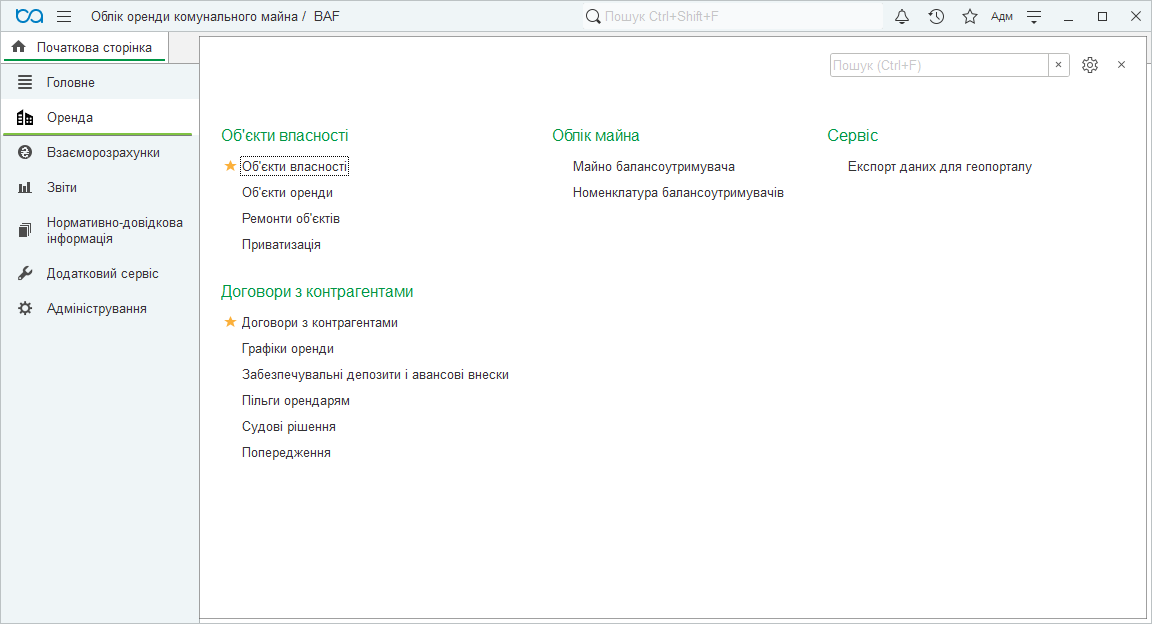1152x624 pixels.
Task: Close the functions menu panel
Action: pyautogui.click(x=1121, y=64)
